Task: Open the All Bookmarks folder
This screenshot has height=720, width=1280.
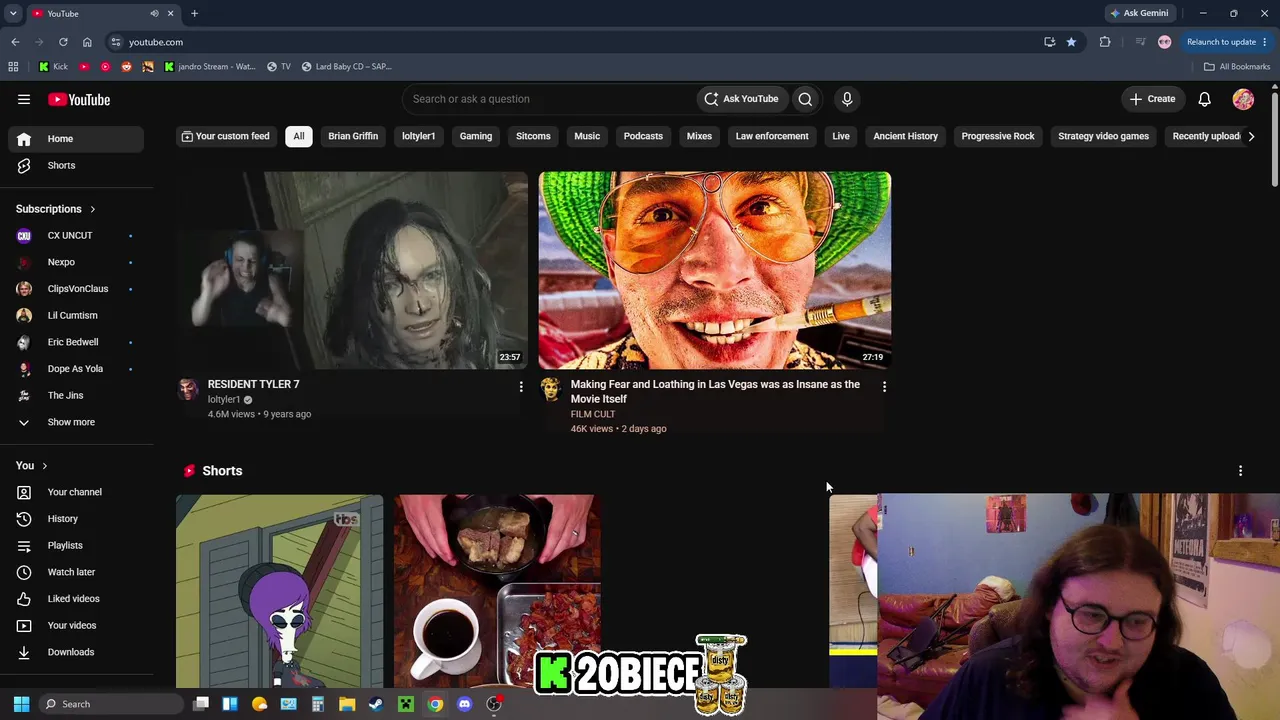Action: point(1237,67)
